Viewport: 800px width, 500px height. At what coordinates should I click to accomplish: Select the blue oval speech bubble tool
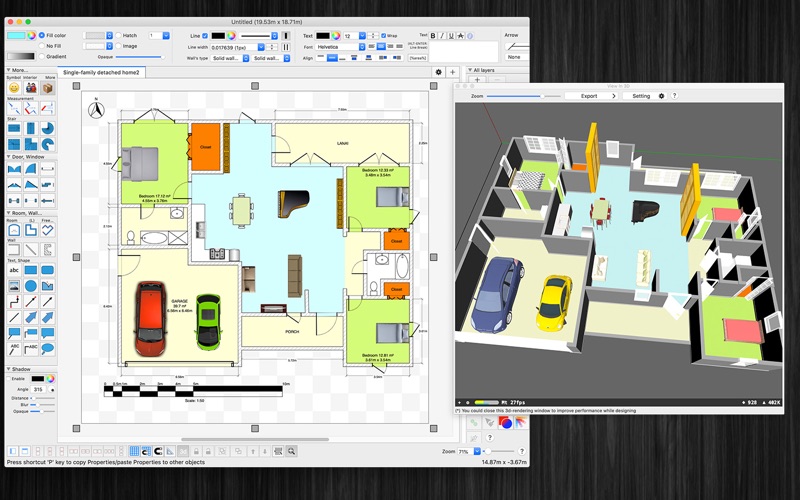click(x=48, y=349)
